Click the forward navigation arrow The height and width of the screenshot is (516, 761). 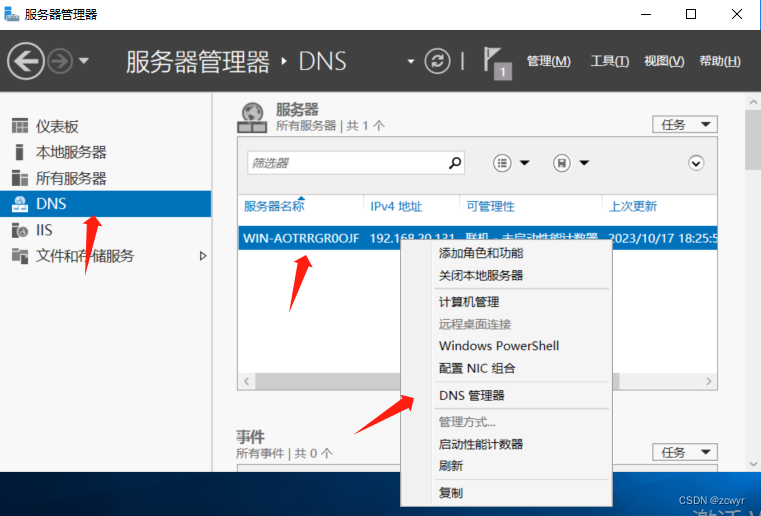click(60, 61)
